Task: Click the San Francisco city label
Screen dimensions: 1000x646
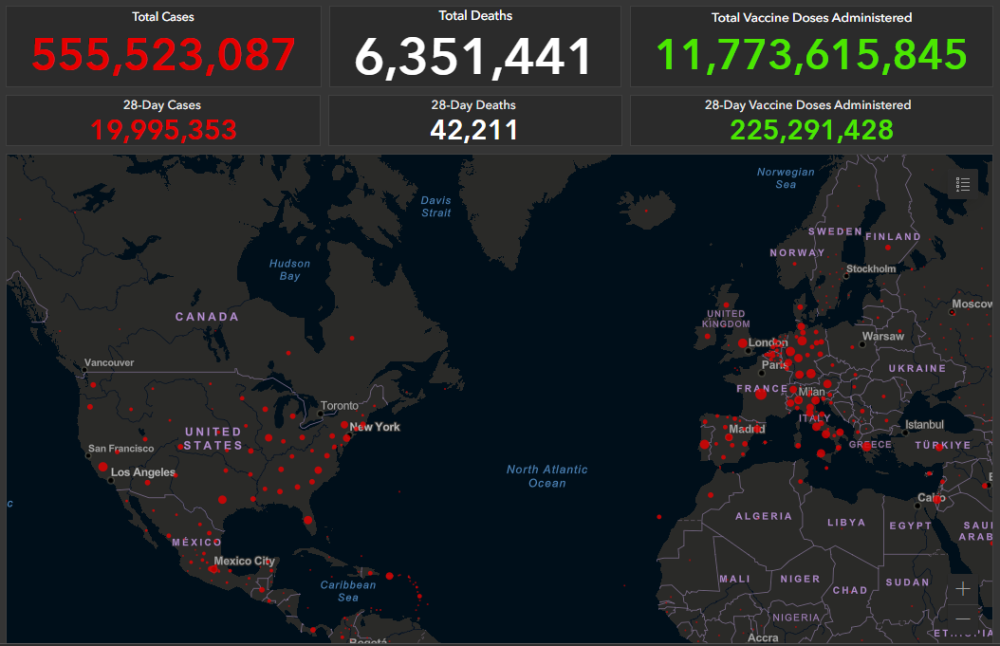Action: [121, 448]
